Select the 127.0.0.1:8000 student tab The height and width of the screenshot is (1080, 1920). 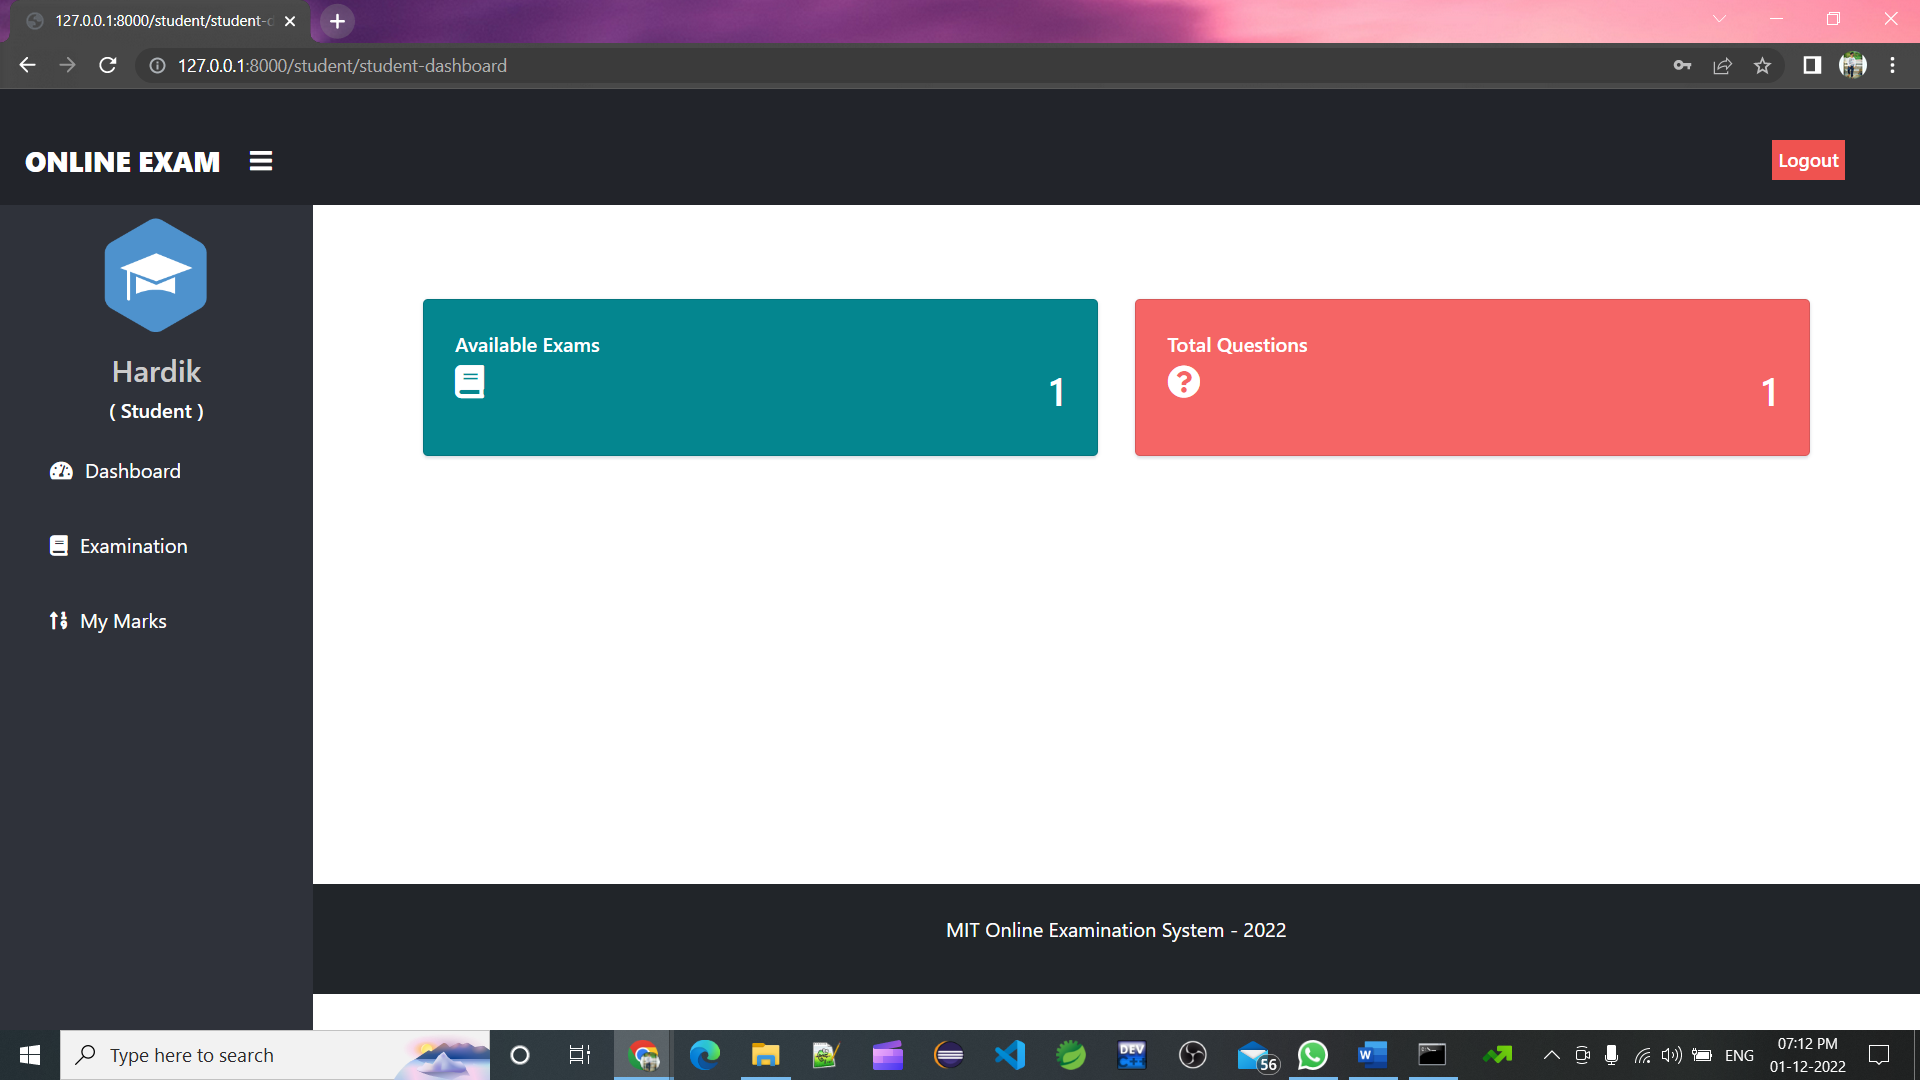160,21
